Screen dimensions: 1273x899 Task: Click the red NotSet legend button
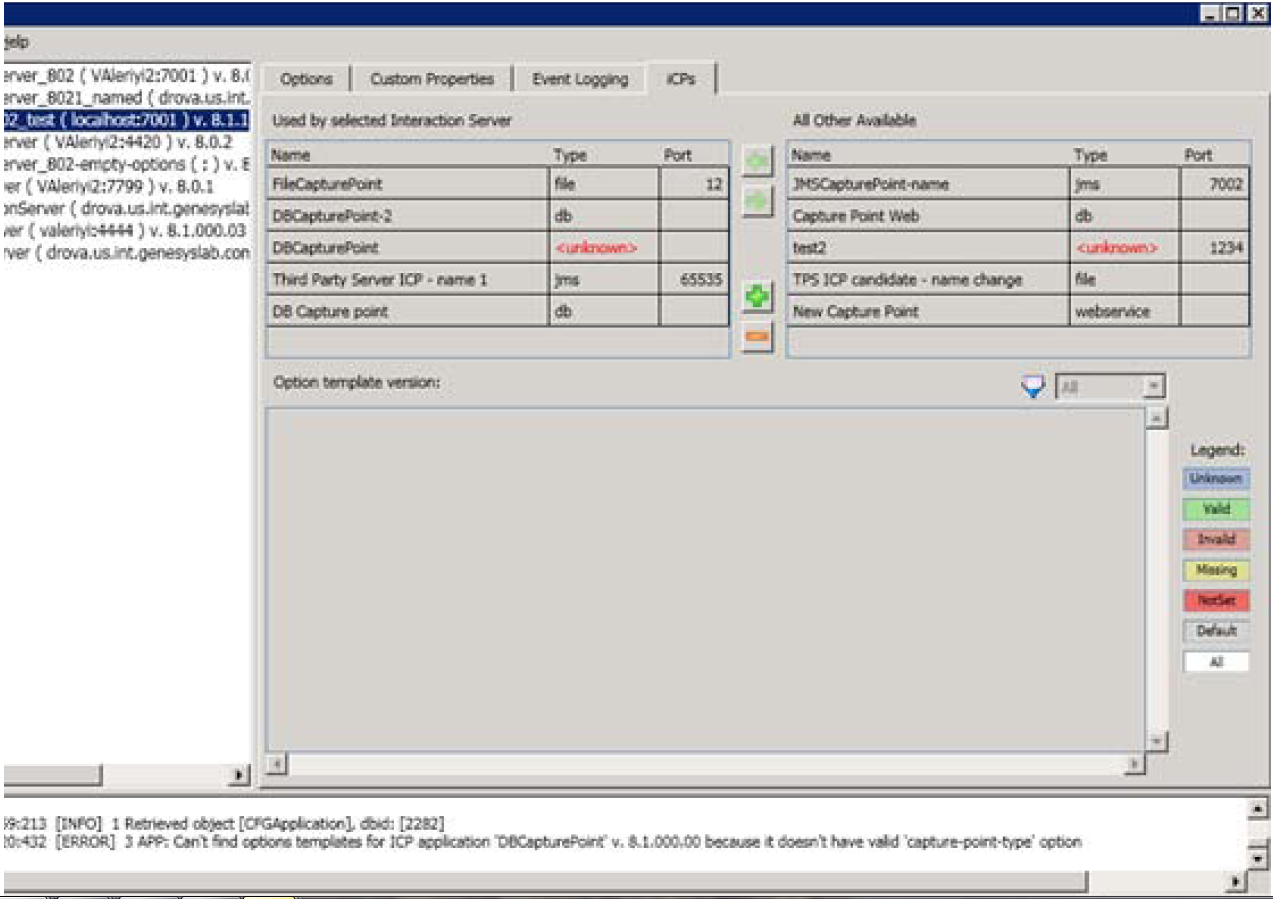1215,601
